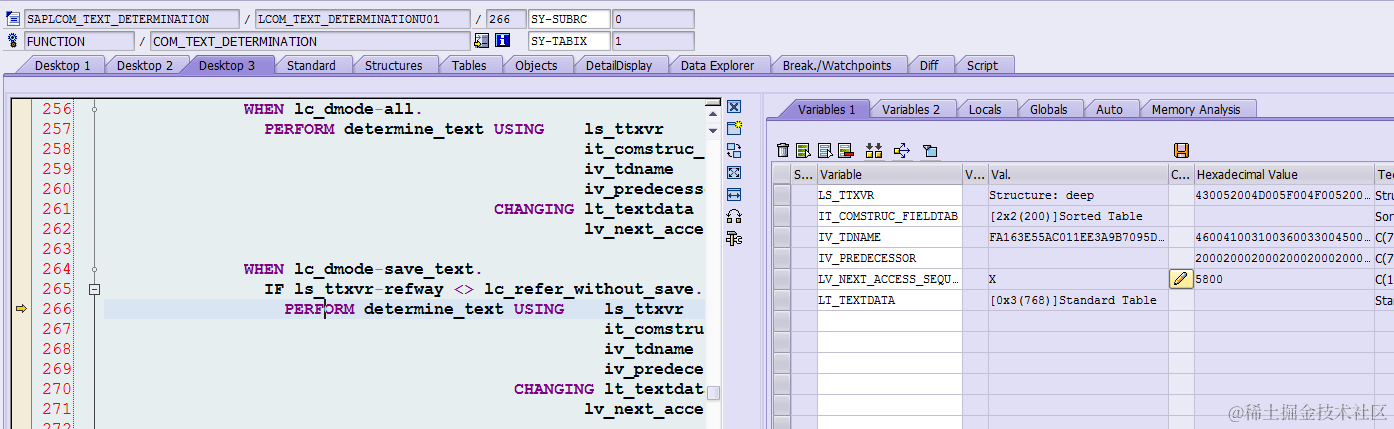Image resolution: width=1394 pixels, height=429 pixels.
Task: Switch to the Globals tab
Action: pos(1048,109)
